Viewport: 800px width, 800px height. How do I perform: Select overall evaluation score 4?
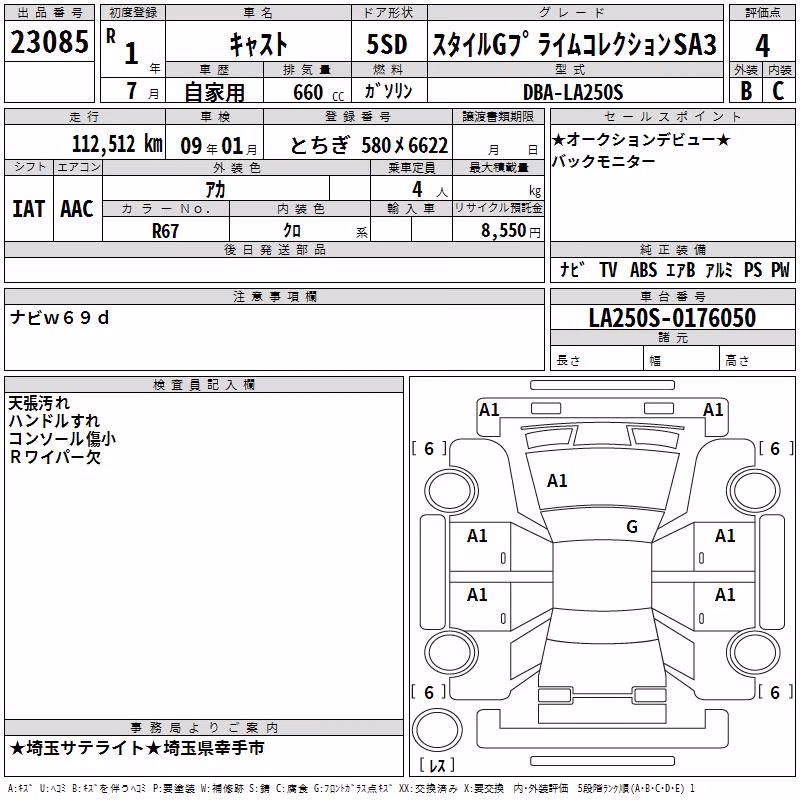[762, 46]
